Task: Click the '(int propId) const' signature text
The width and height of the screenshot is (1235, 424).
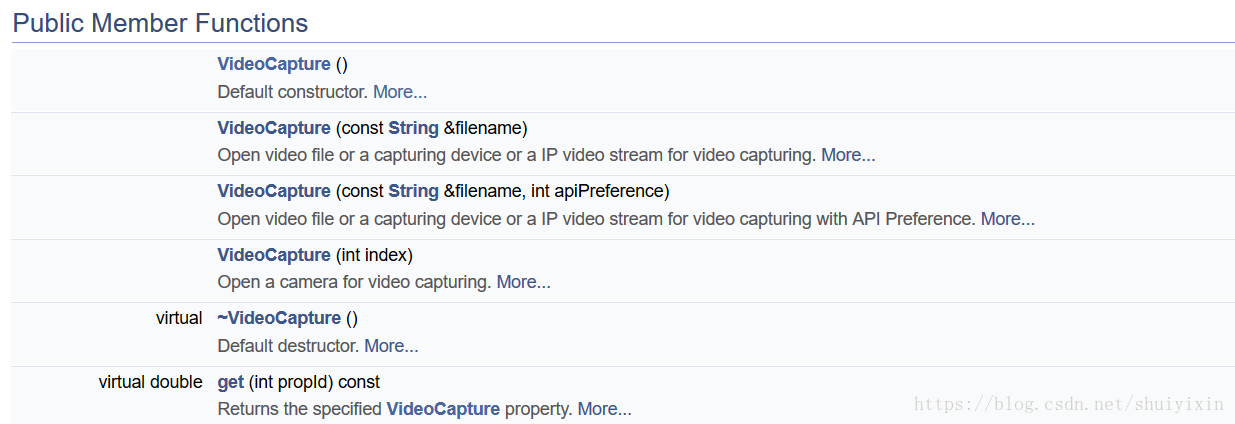Action: (314, 382)
